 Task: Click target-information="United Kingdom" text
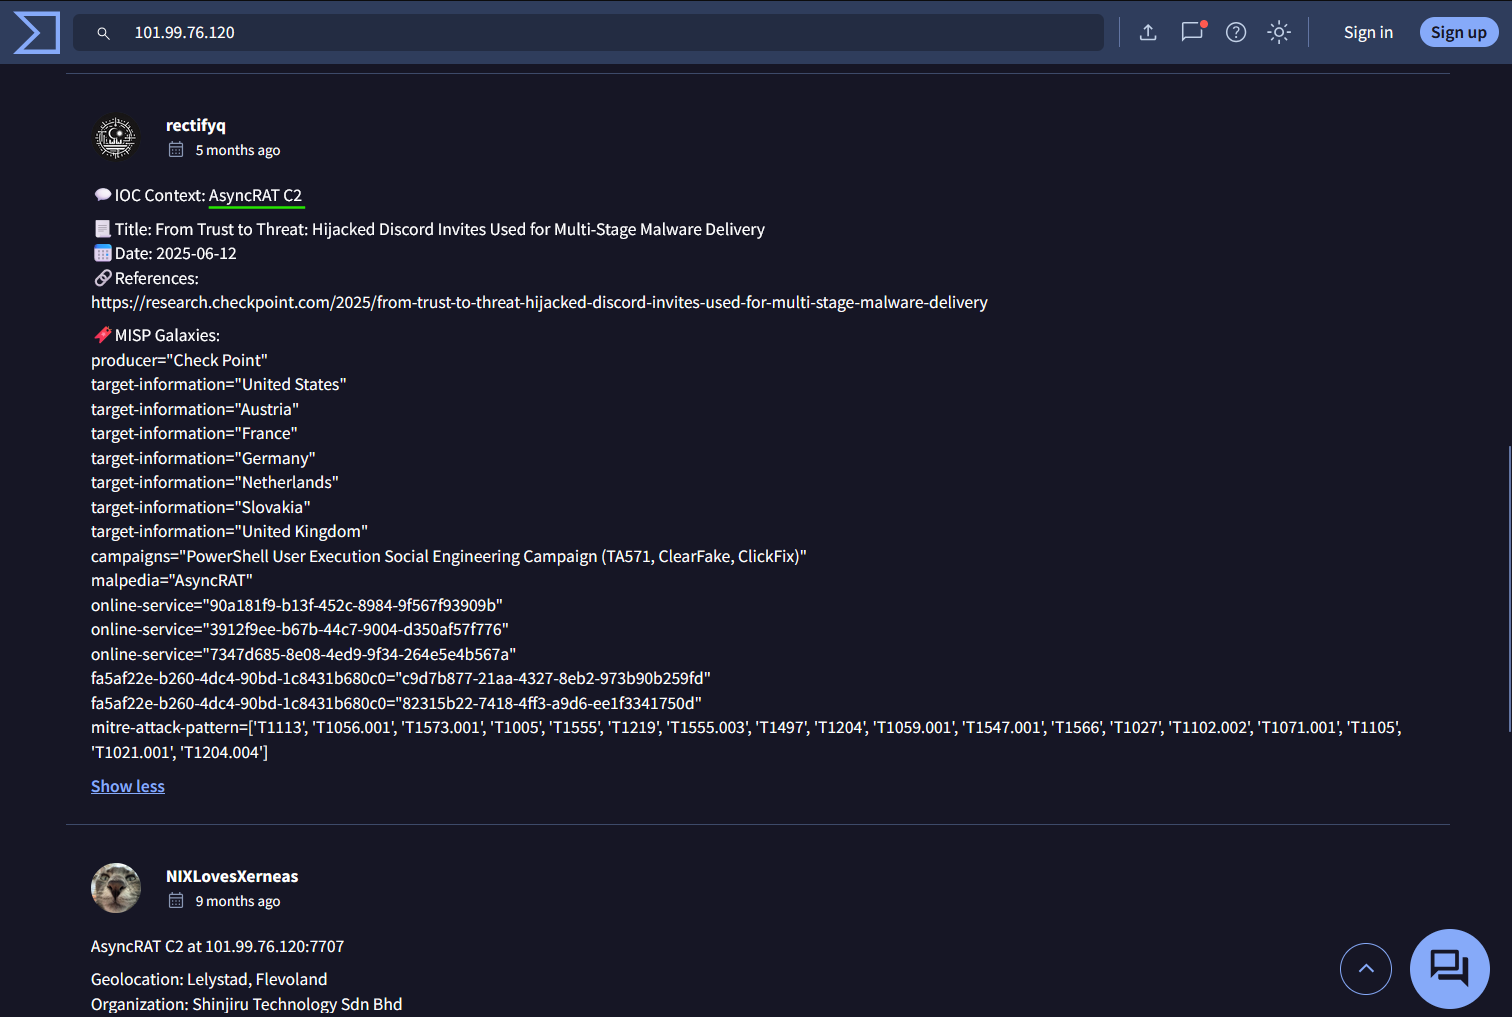[x=229, y=532]
